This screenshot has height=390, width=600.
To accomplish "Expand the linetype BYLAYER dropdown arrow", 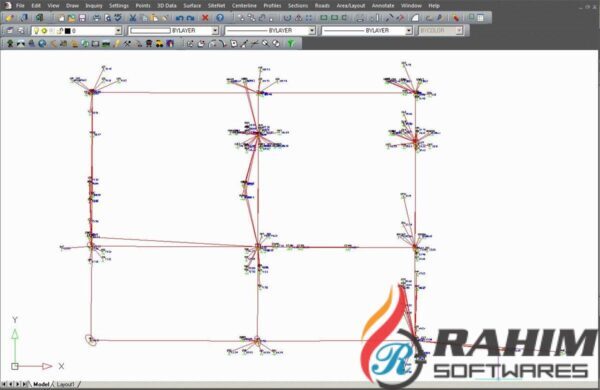I will click(x=312, y=31).
